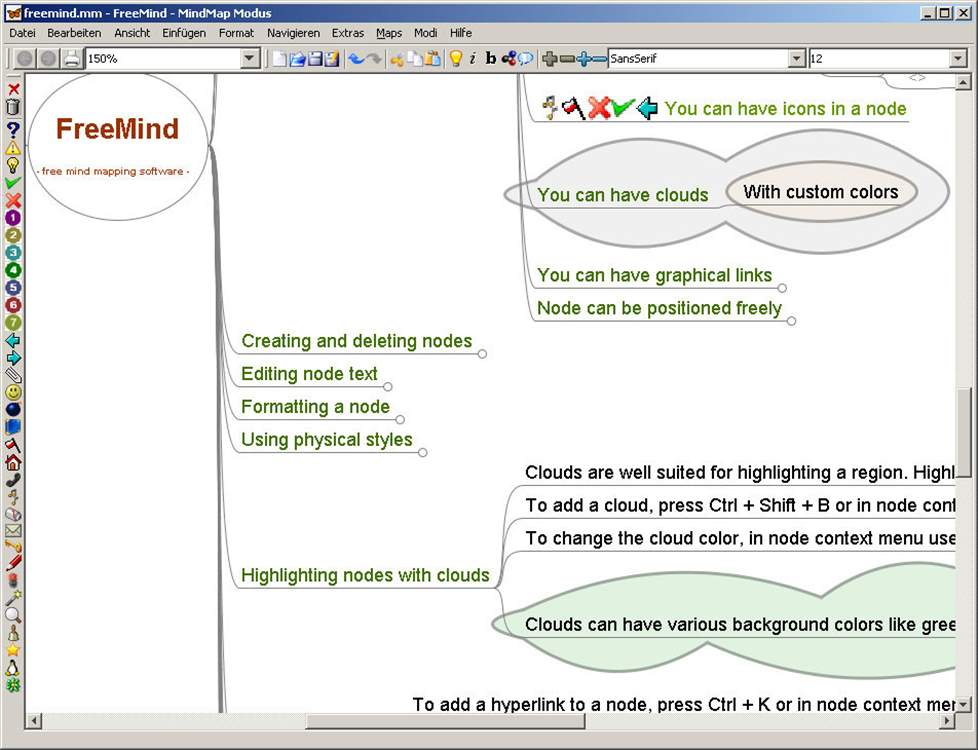Add the green check mark icon from left sidebar
The image size is (978, 750).
(x=13, y=183)
